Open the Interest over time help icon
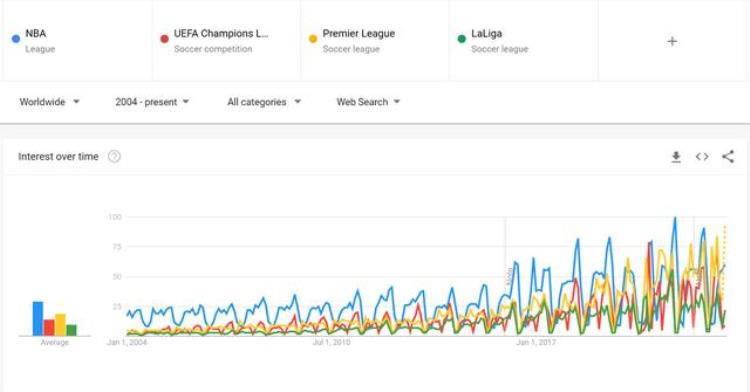 coord(114,156)
